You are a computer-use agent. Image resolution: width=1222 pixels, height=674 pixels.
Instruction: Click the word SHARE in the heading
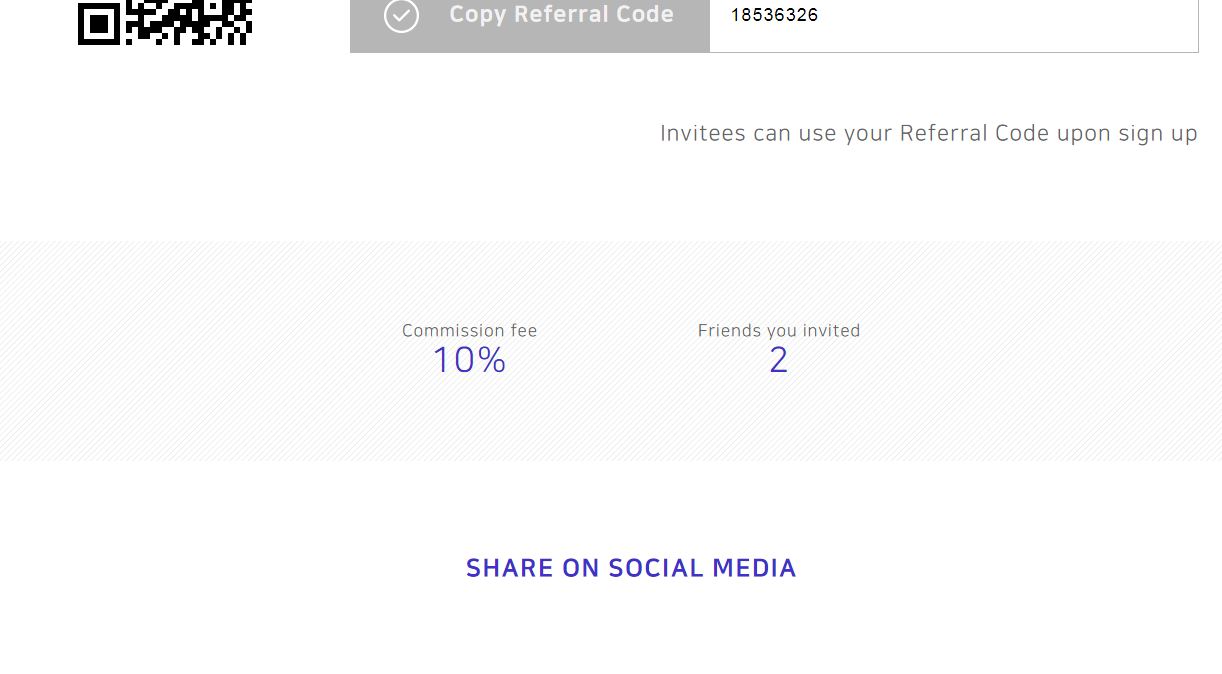pyautogui.click(x=510, y=568)
